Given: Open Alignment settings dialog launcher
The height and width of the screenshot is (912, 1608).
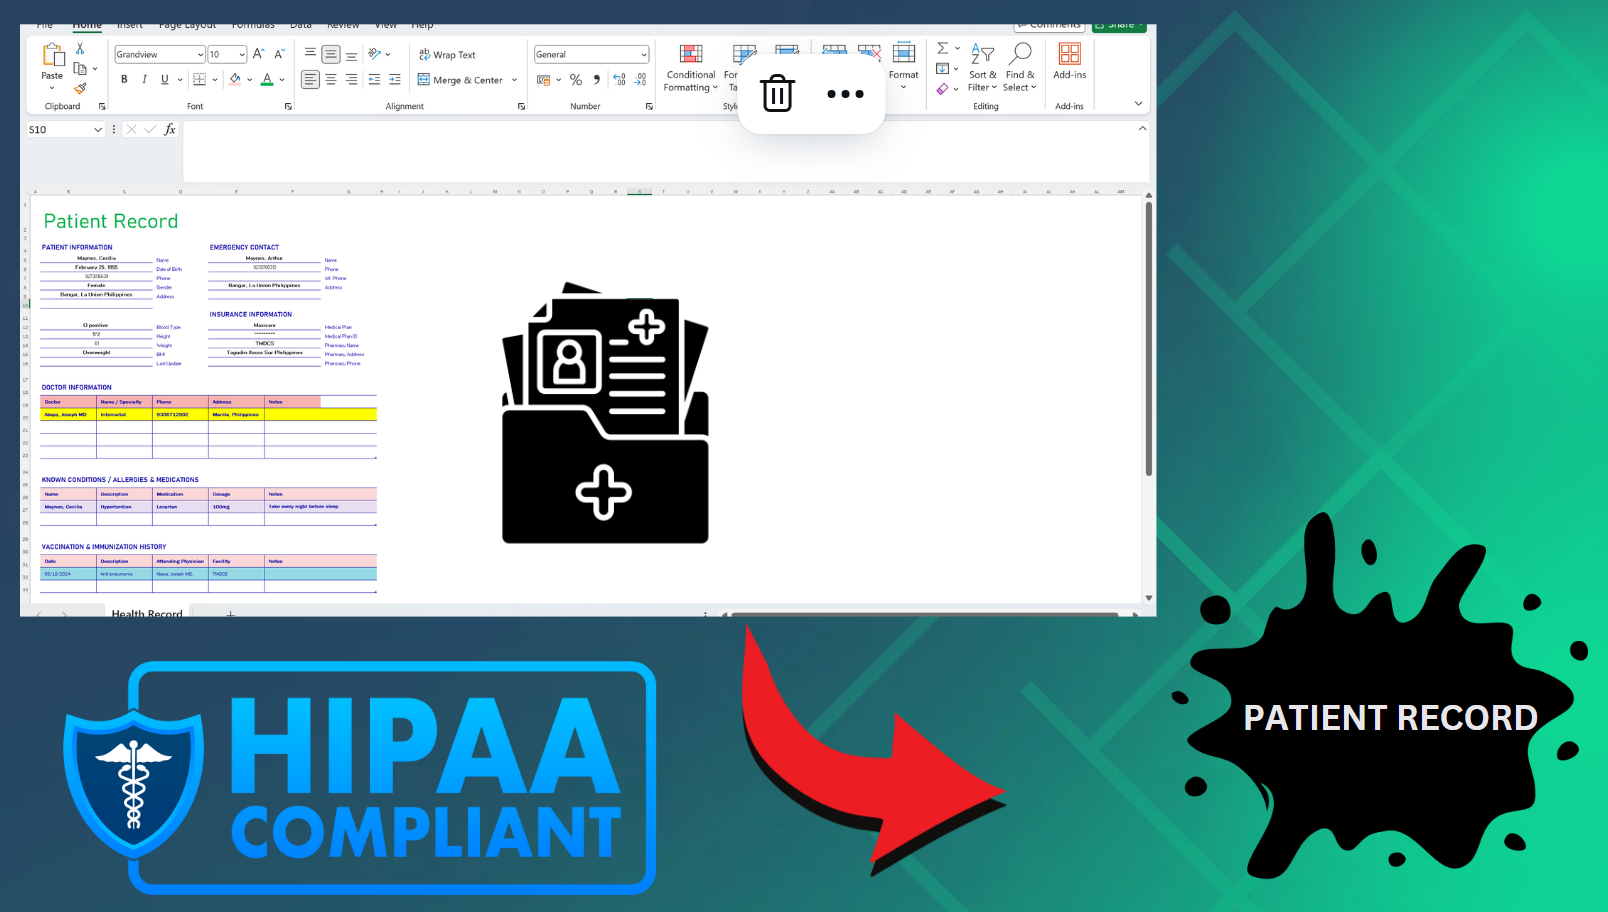Looking at the screenshot, I should [x=521, y=106].
